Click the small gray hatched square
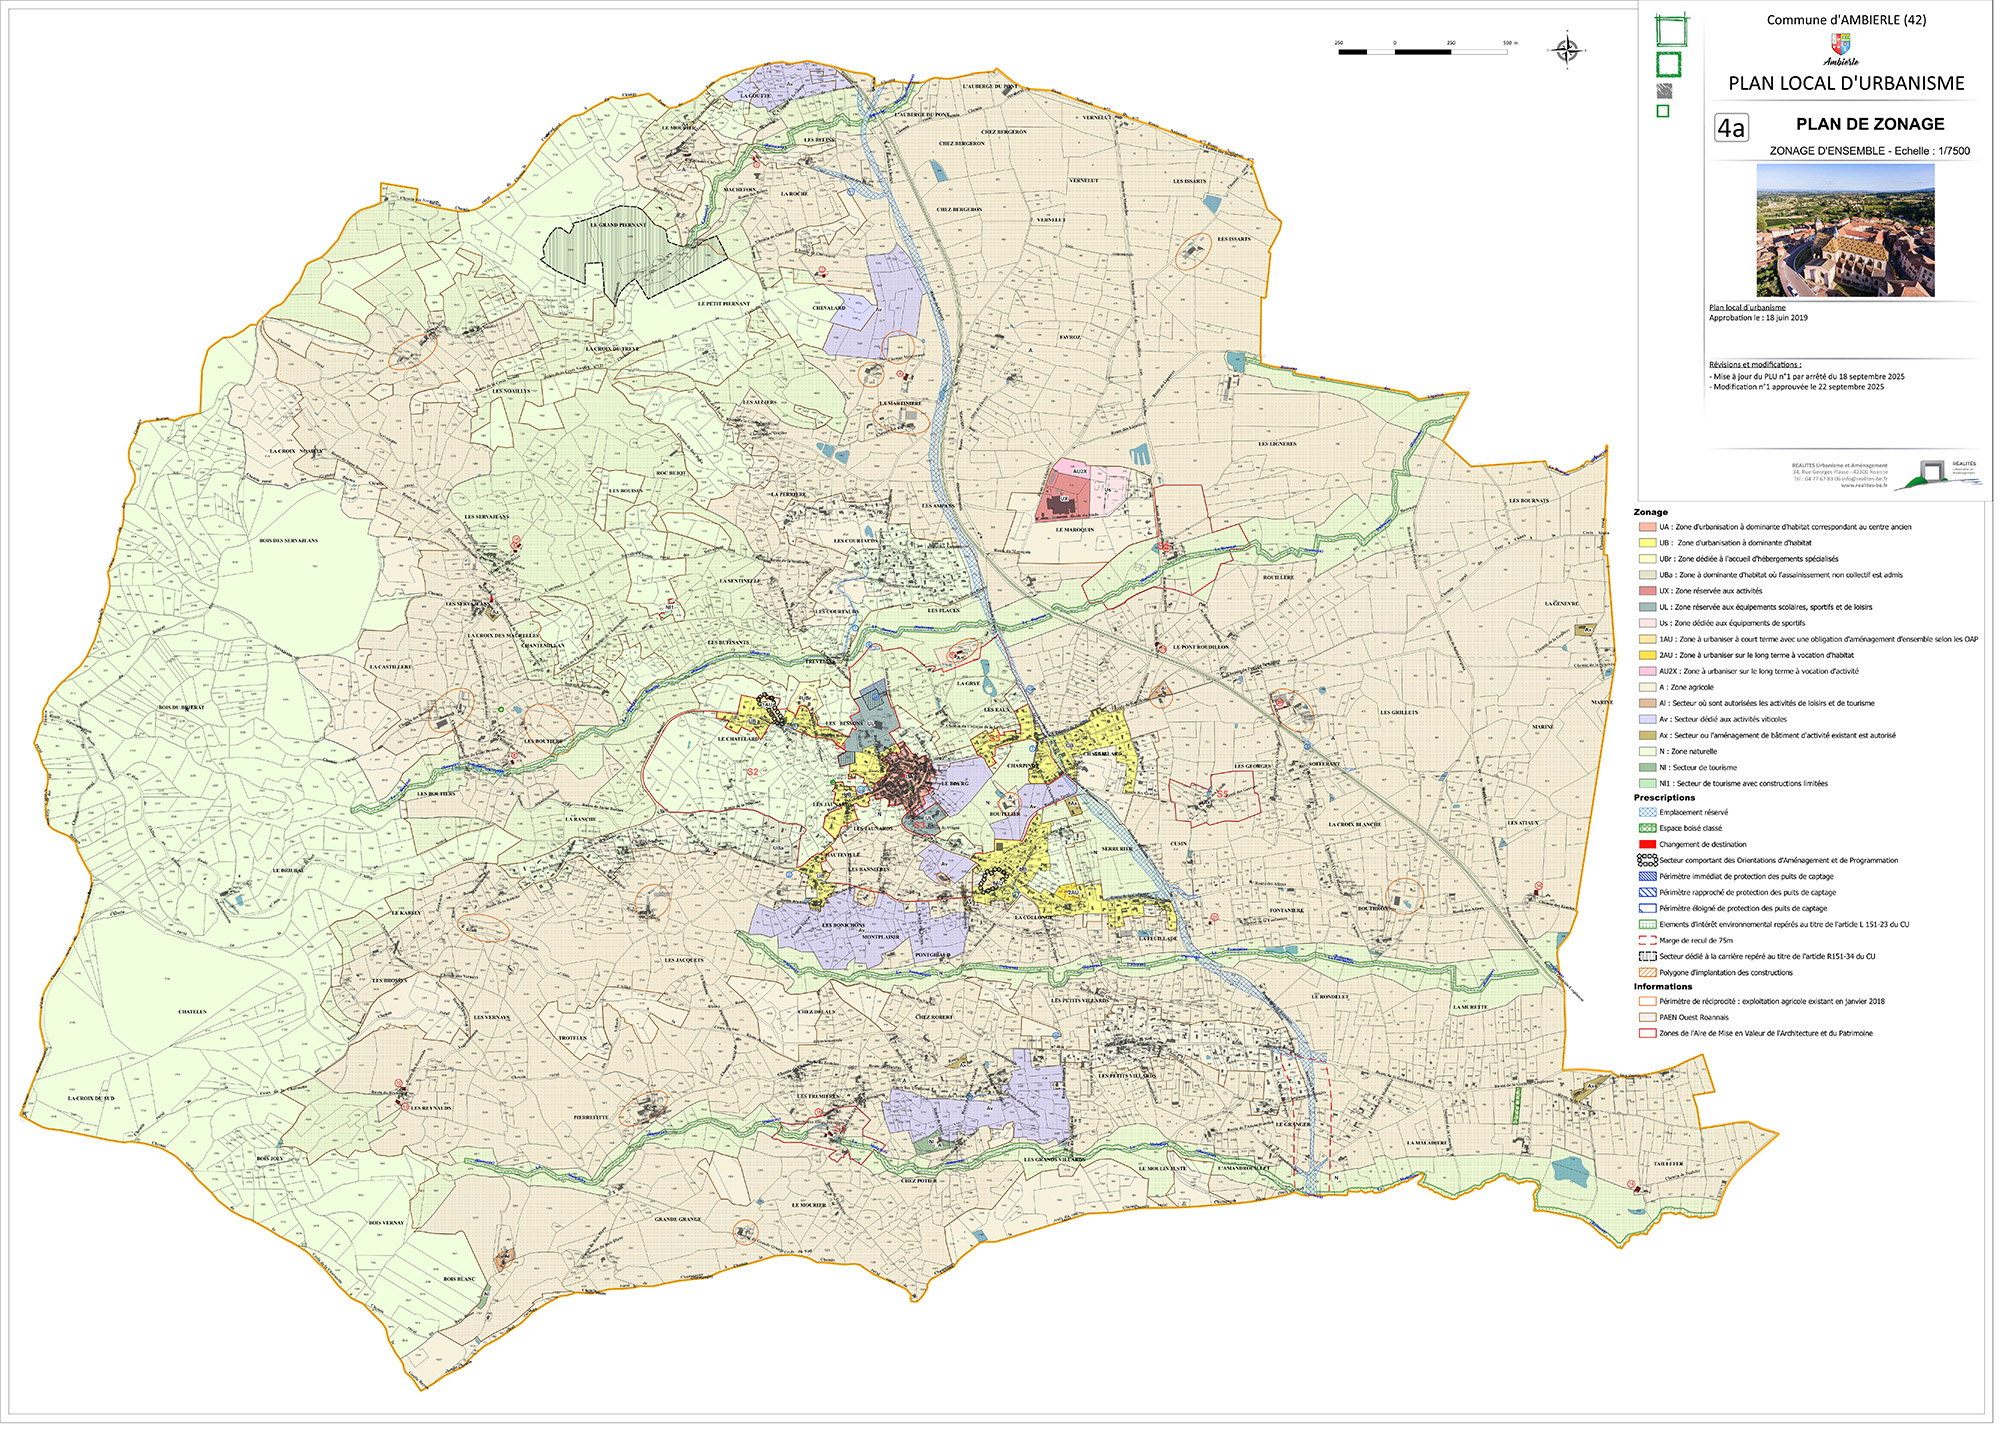This screenshot has width=2000, height=1435. click(x=1664, y=91)
